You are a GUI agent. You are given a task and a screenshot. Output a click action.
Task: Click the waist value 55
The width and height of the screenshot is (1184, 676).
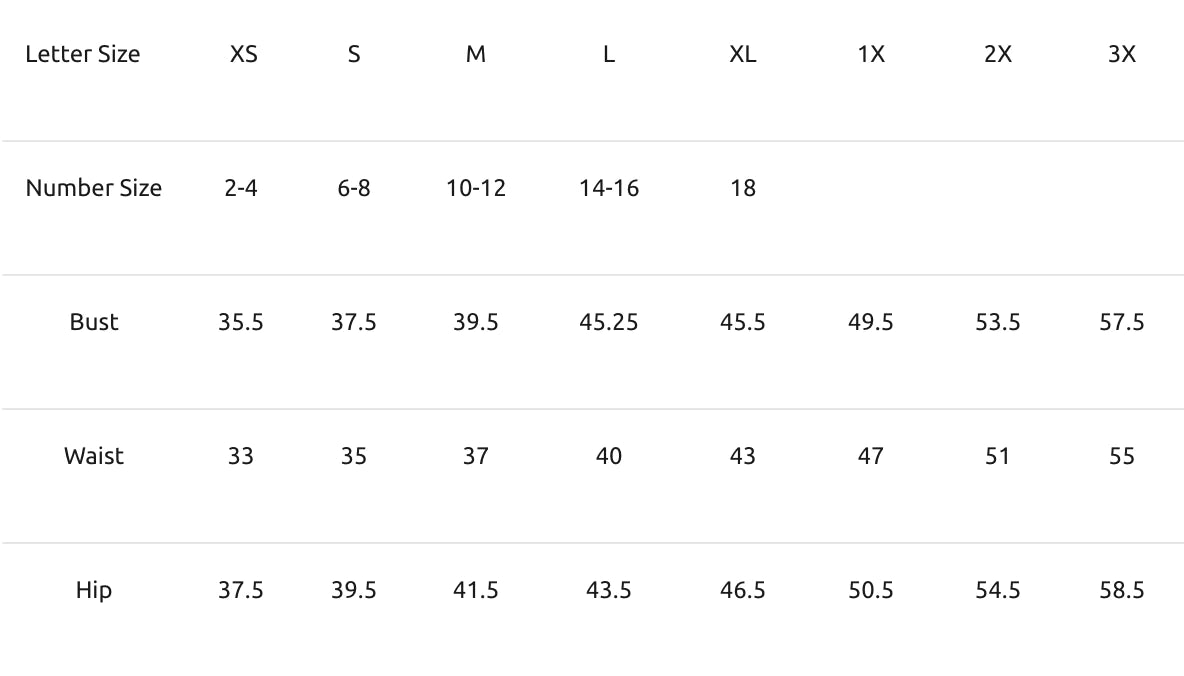point(1121,456)
